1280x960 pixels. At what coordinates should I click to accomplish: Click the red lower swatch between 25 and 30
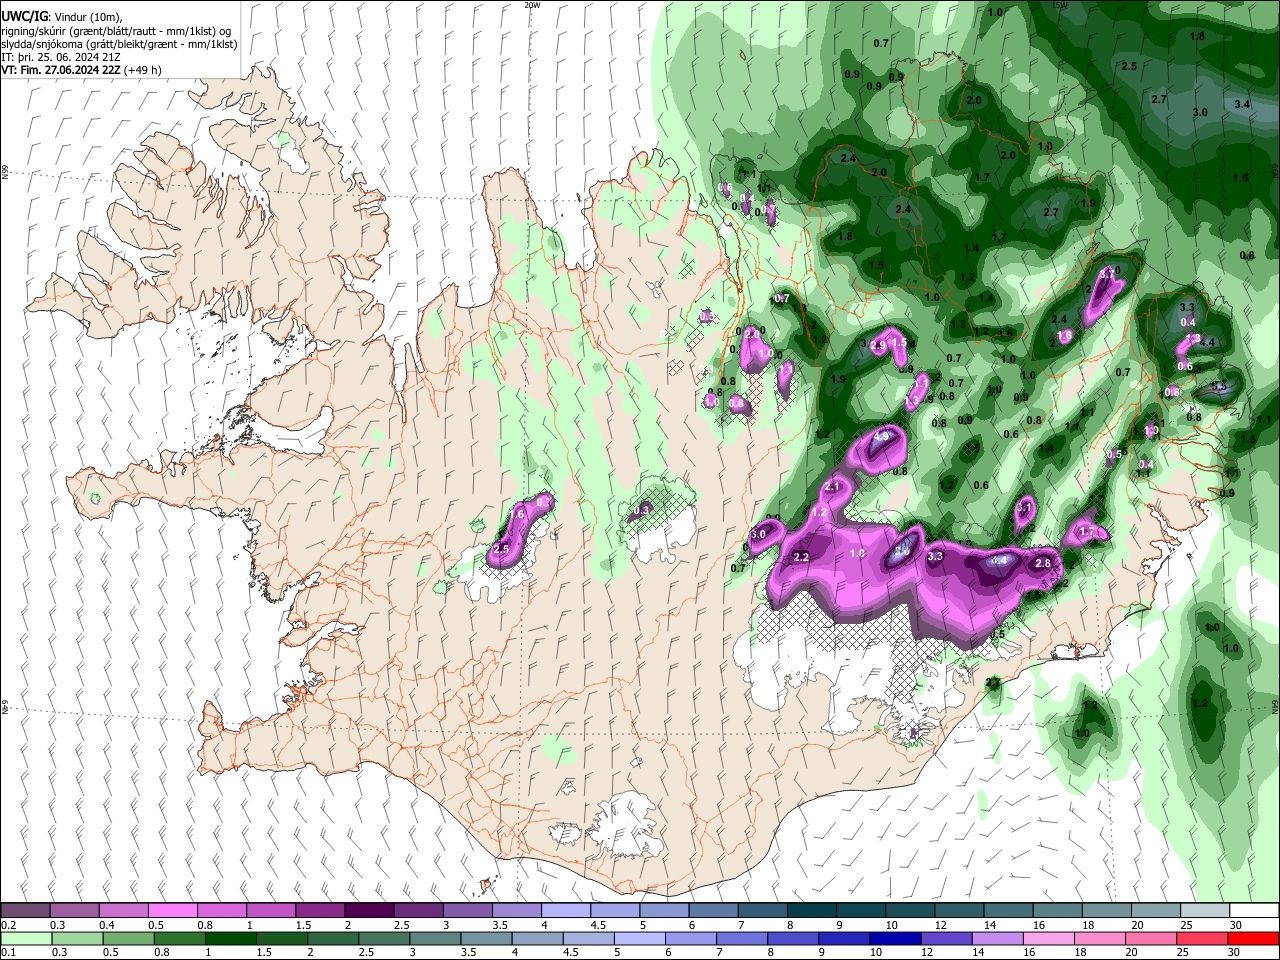point(1200,939)
